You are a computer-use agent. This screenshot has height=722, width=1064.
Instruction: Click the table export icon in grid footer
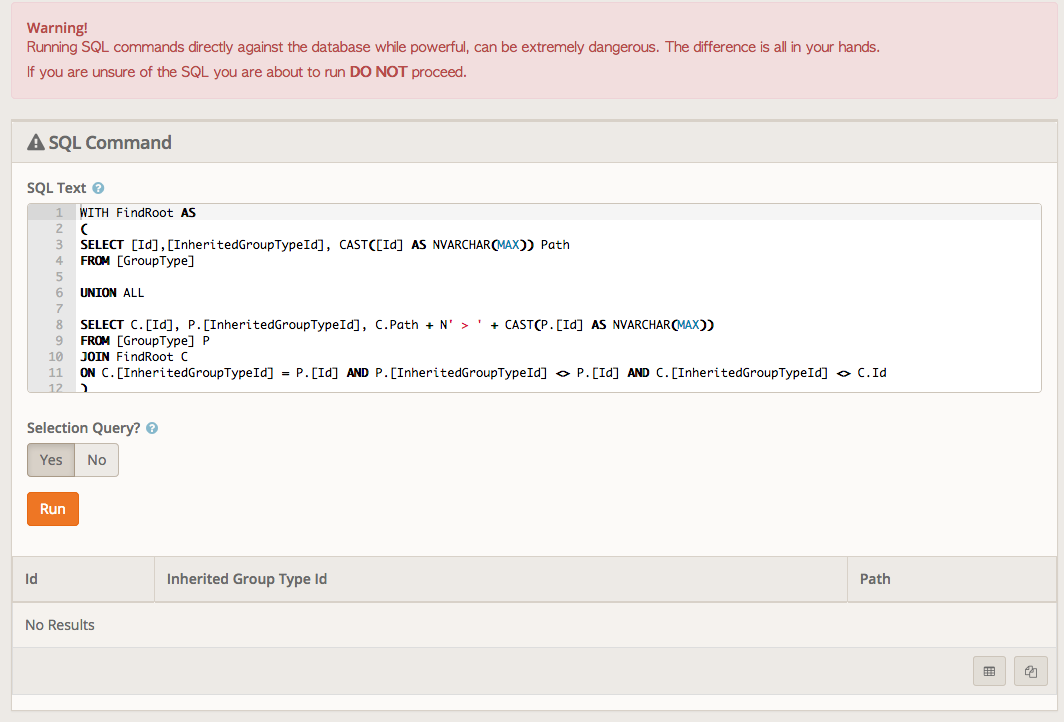coord(989,672)
